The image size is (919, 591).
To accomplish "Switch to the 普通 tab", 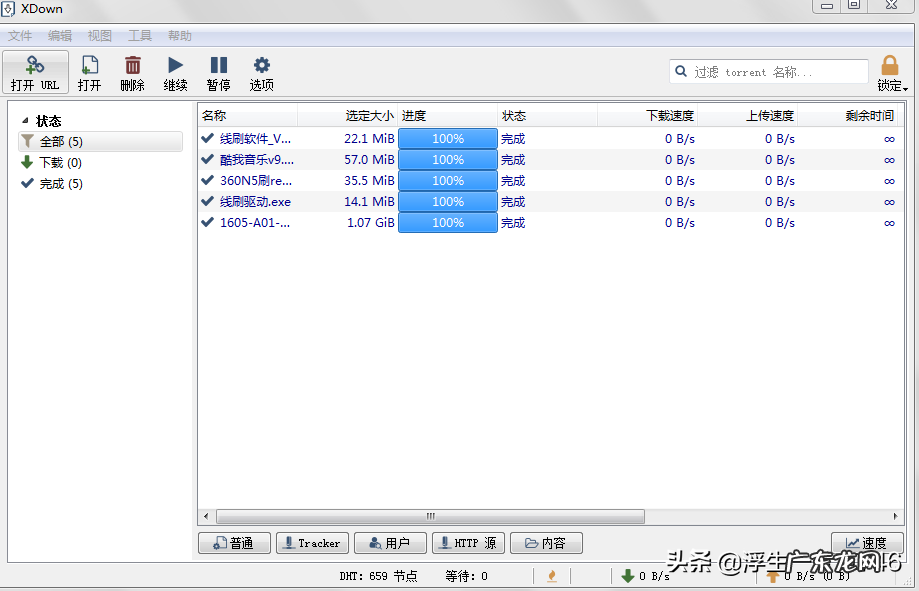I will click(x=234, y=543).
